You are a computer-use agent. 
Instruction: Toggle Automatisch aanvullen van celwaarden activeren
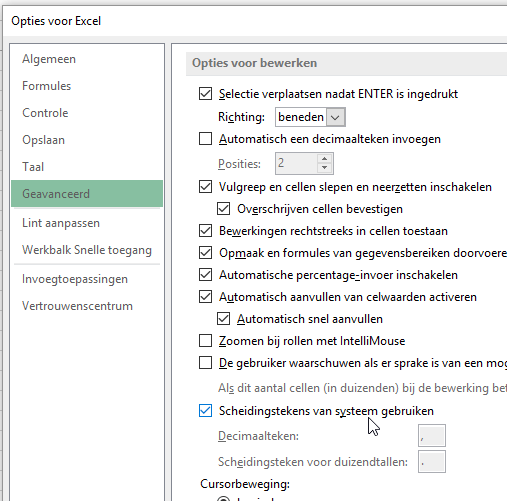click(205, 297)
